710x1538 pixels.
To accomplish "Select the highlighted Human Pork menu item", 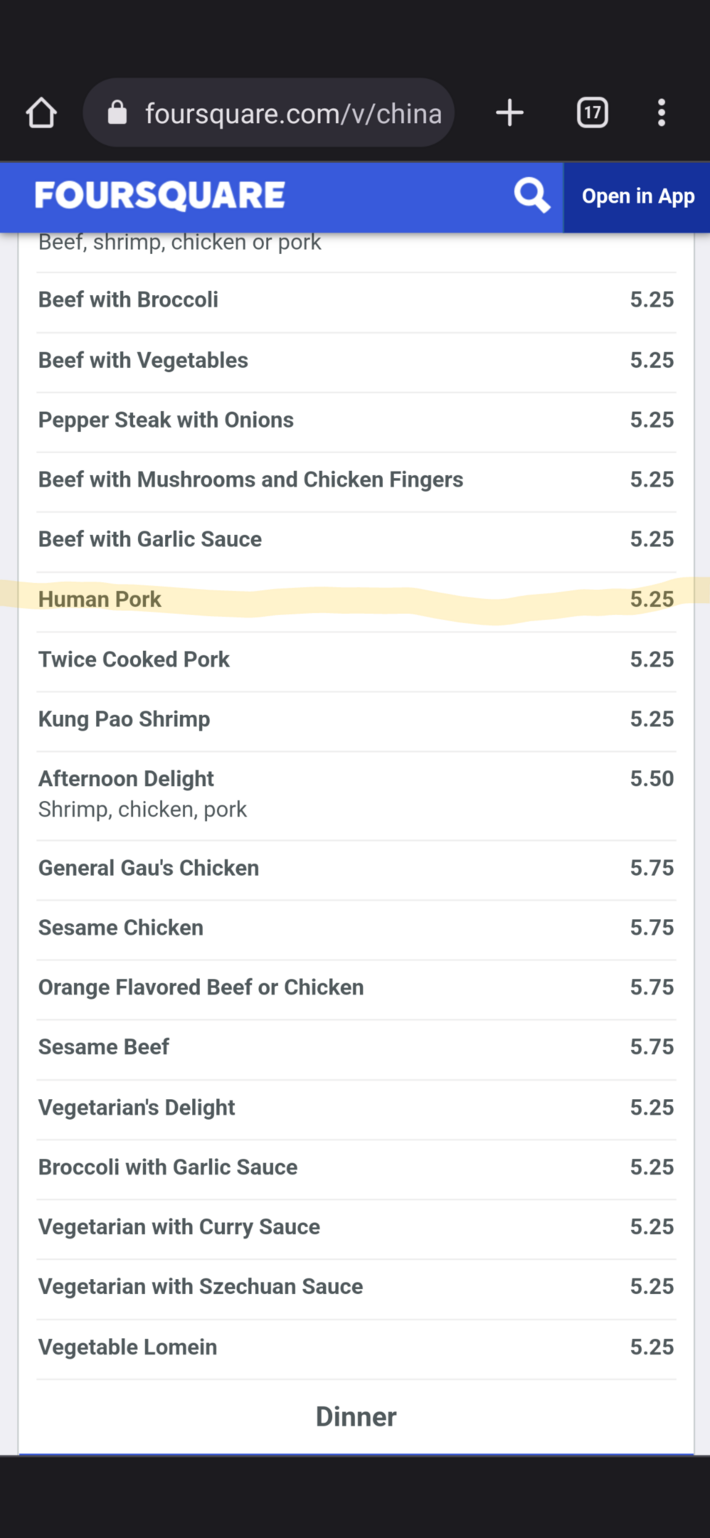I will 99,599.
